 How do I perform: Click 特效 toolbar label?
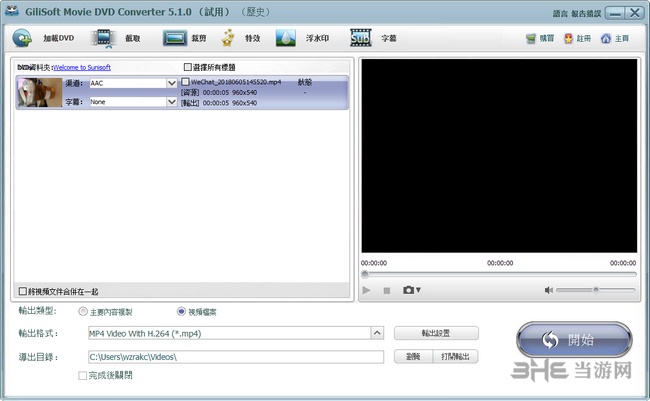point(252,38)
